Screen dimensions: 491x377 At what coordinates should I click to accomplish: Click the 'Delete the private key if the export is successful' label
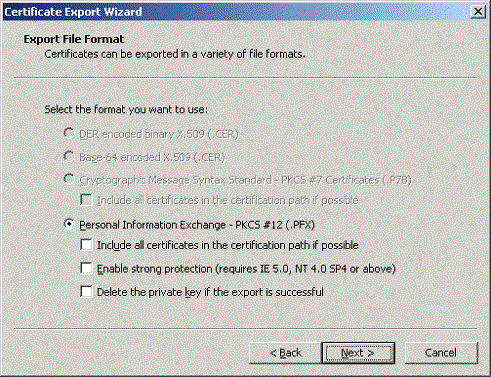click(210, 292)
